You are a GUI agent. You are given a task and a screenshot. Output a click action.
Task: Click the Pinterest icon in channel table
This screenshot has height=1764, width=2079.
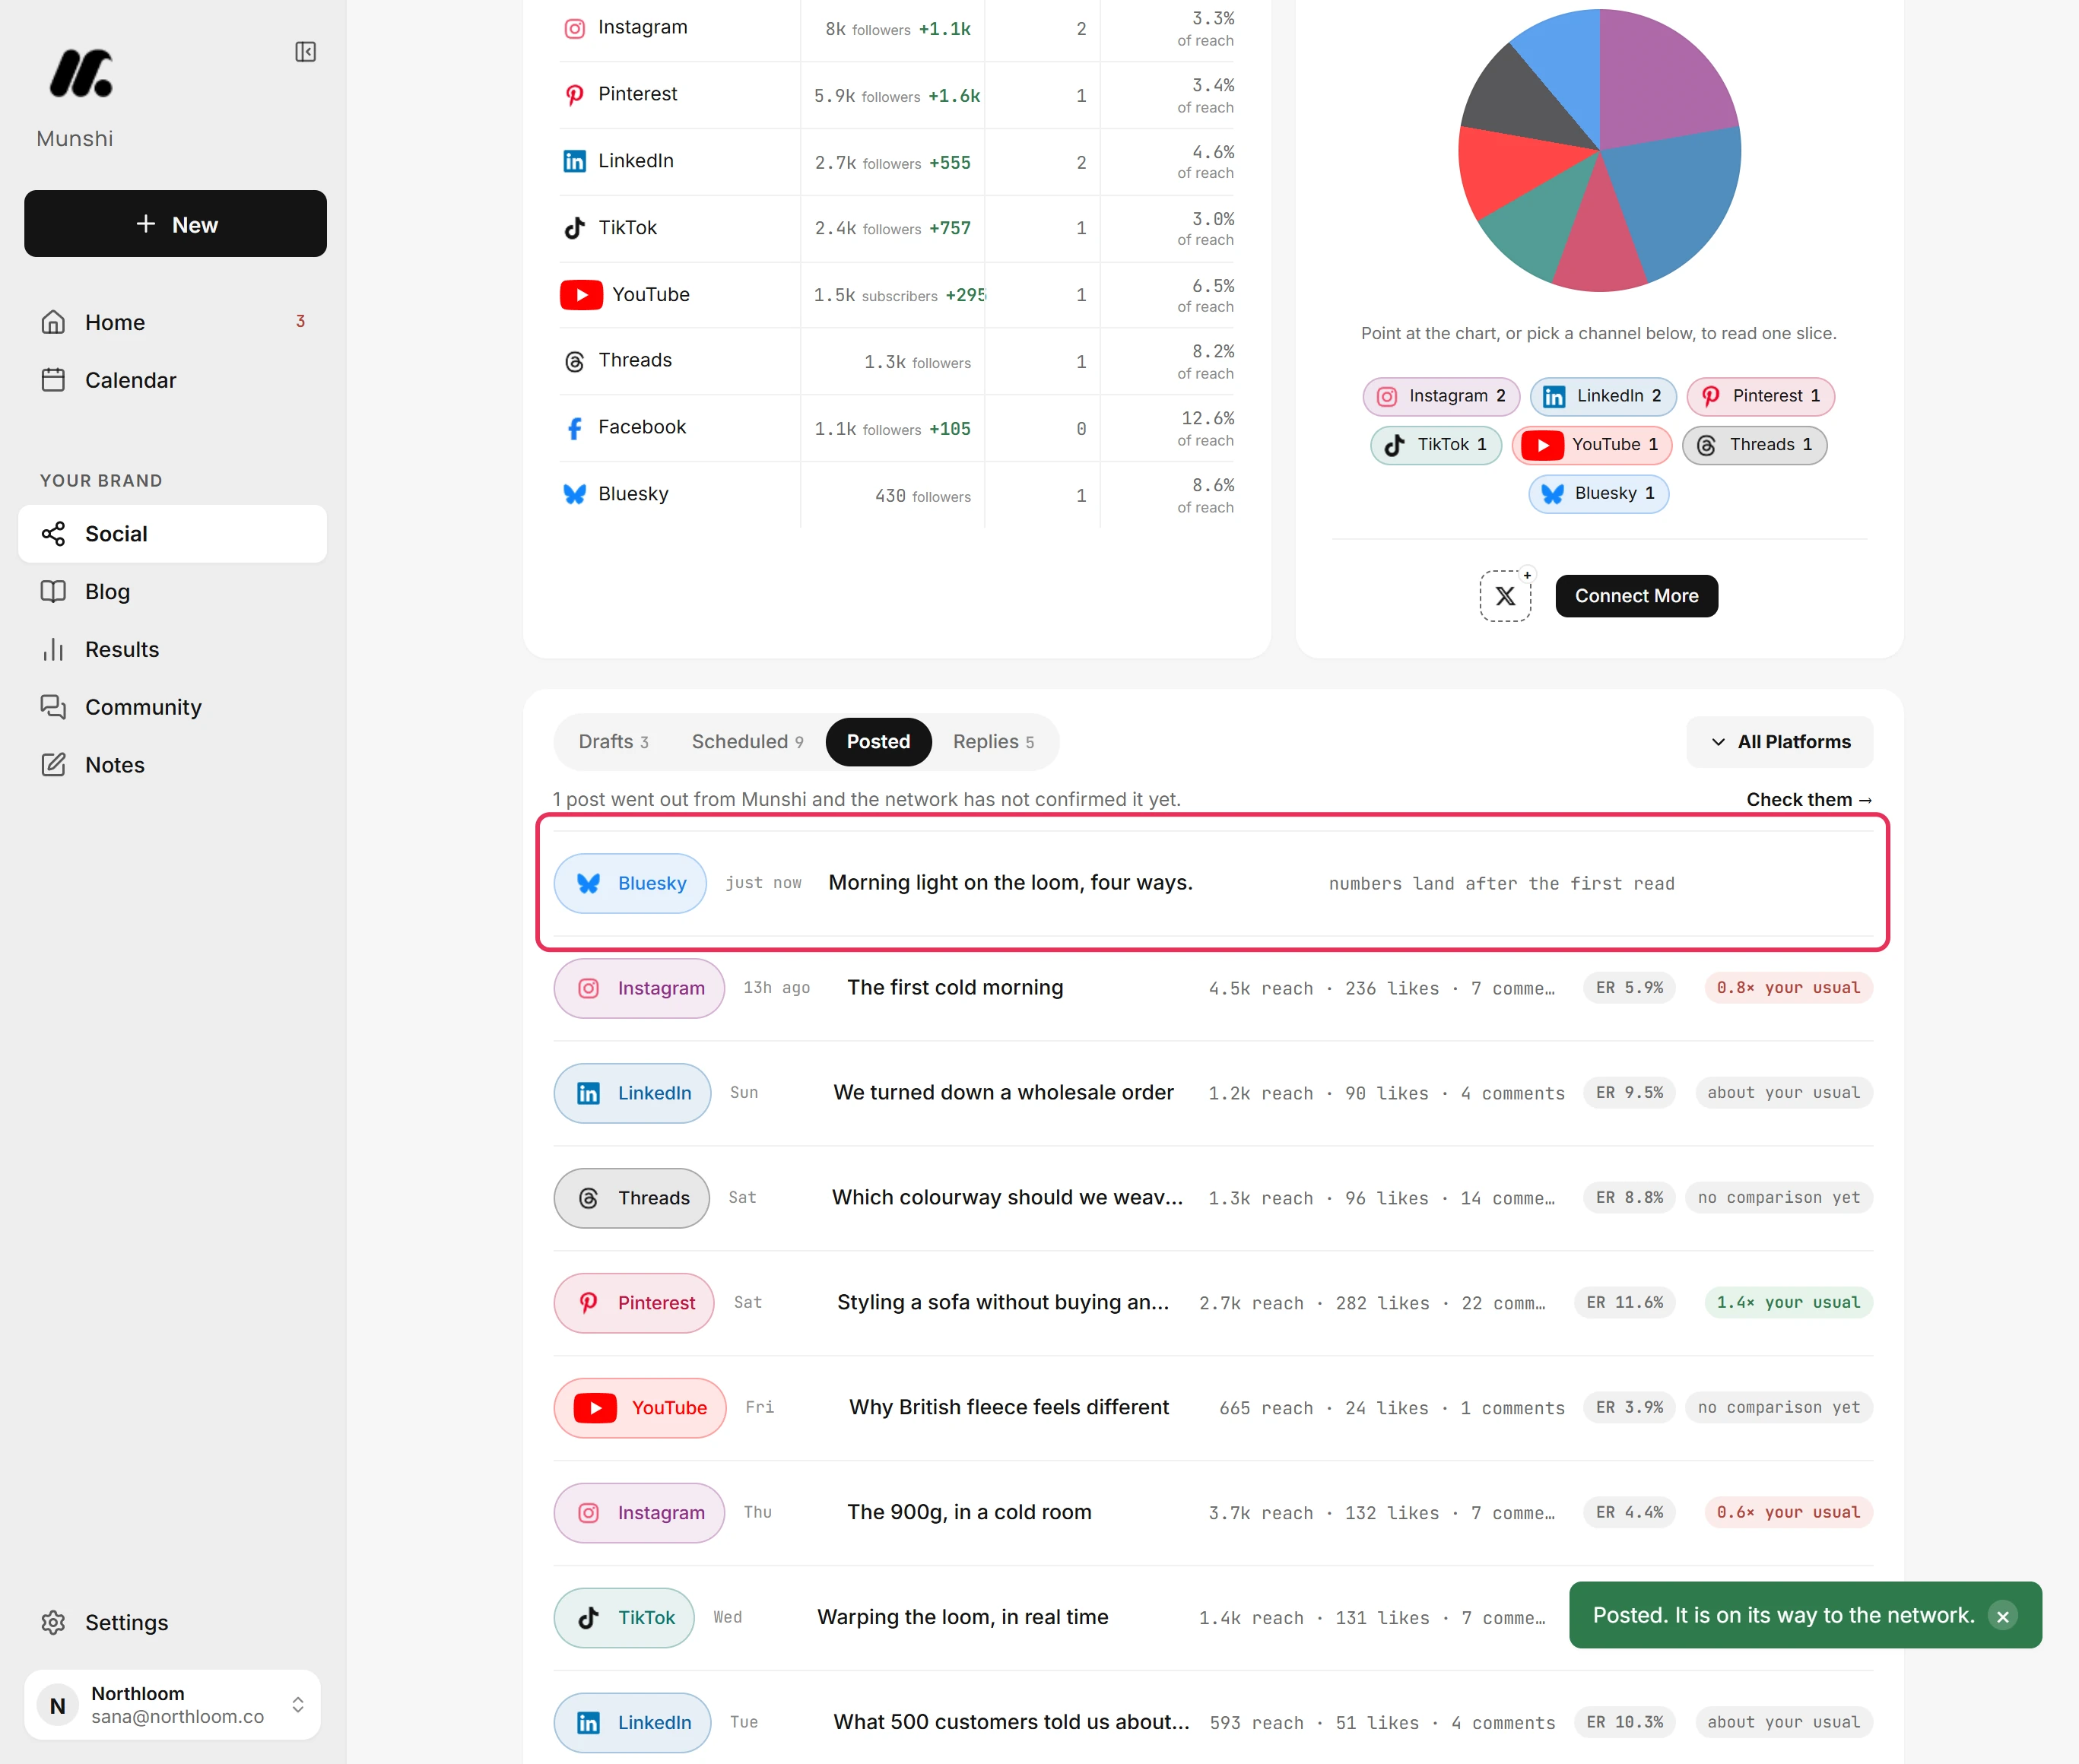coord(575,95)
